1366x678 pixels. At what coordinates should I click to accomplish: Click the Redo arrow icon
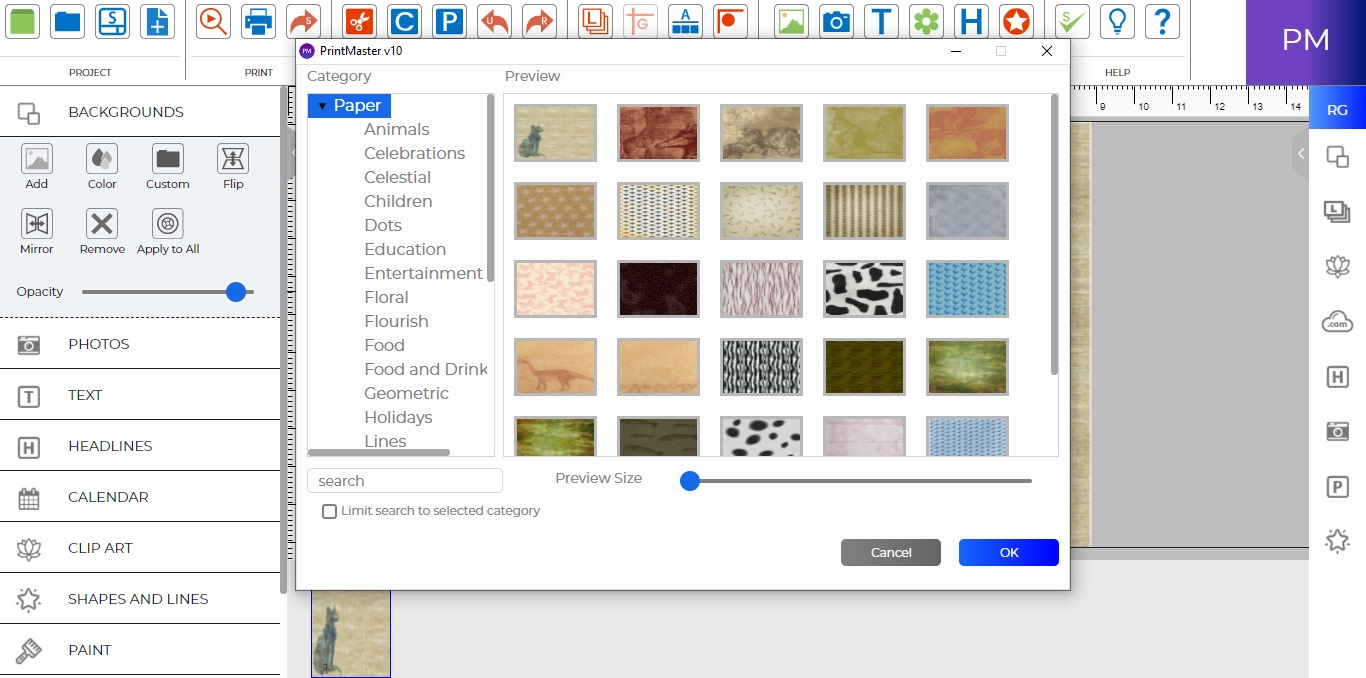540,21
